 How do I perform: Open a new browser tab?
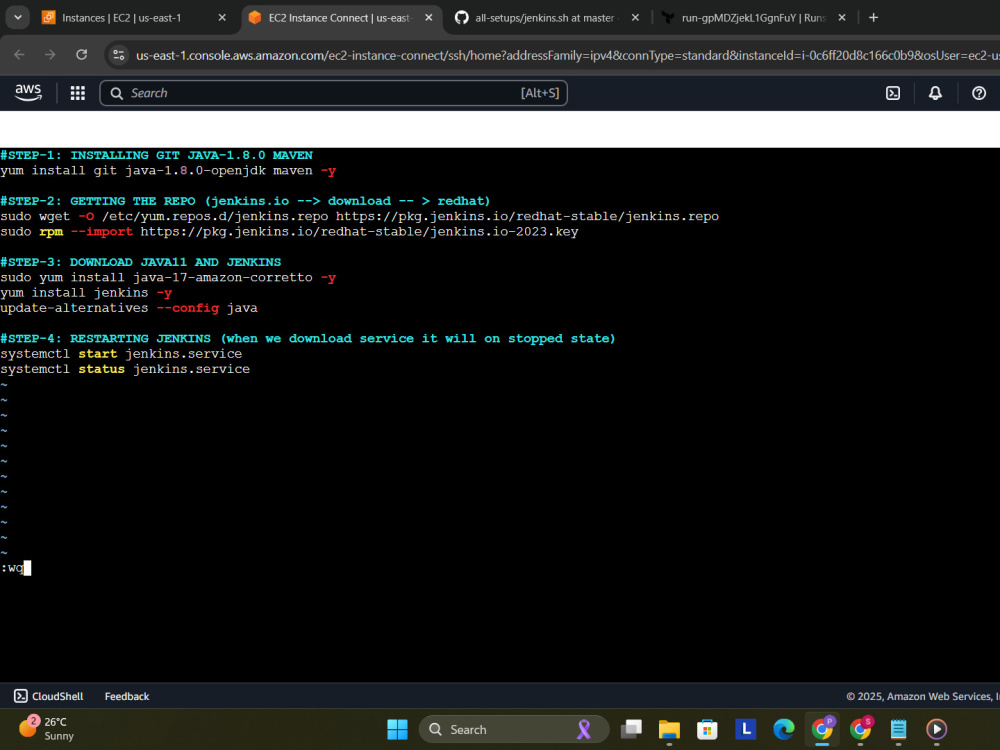(874, 18)
